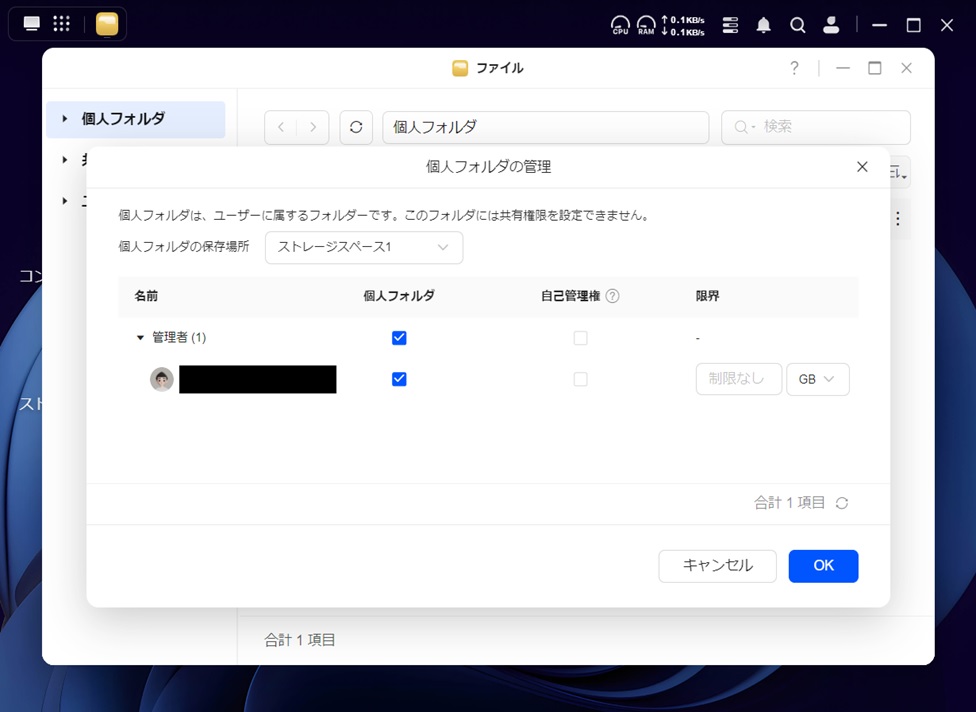The image size is (976, 712).
Task: Open the global search magnifier
Action: 797,25
